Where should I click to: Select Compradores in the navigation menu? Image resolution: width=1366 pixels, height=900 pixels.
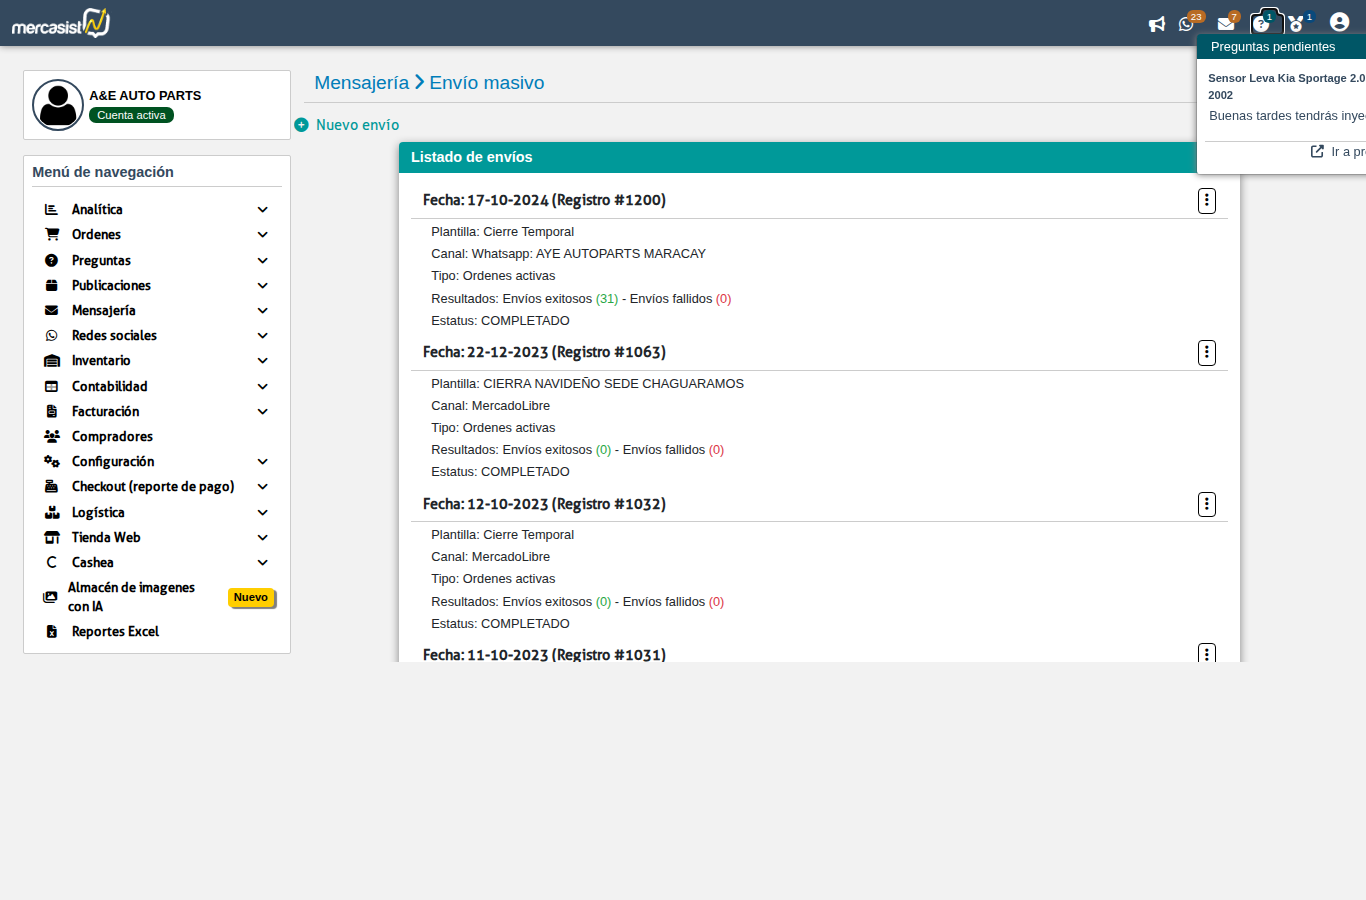(111, 436)
